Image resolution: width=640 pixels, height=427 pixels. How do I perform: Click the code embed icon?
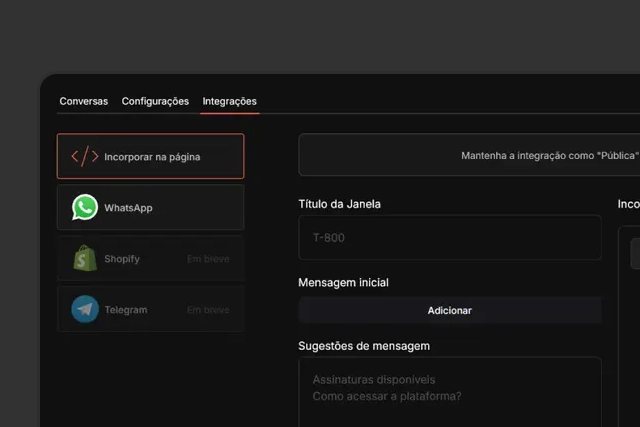85,156
